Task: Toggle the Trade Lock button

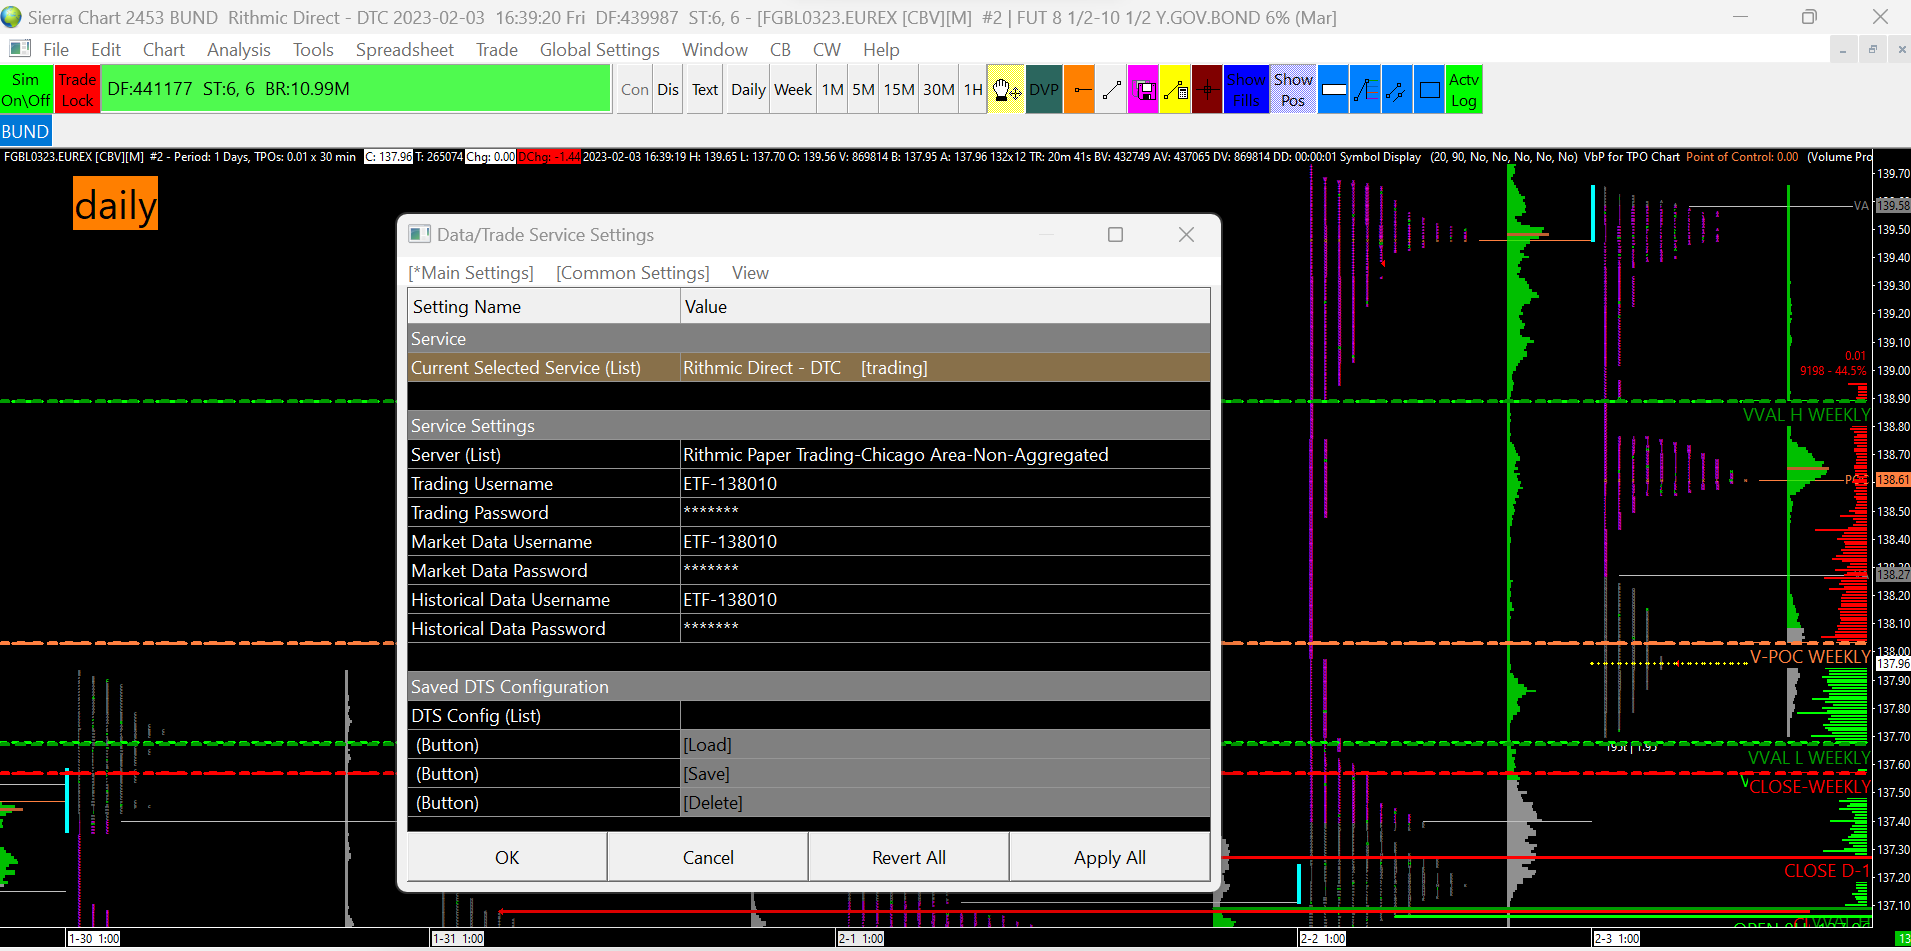Action: (x=77, y=90)
